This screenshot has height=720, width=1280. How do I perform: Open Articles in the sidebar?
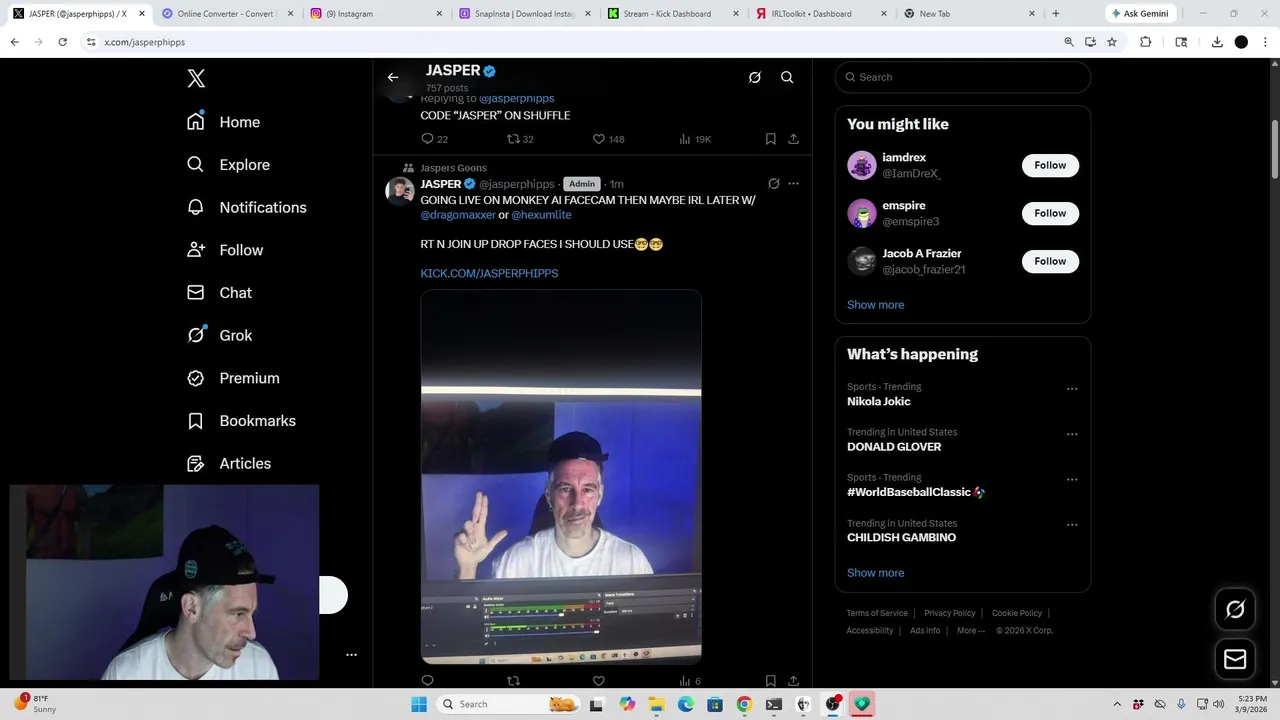pyautogui.click(x=229, y=463)
